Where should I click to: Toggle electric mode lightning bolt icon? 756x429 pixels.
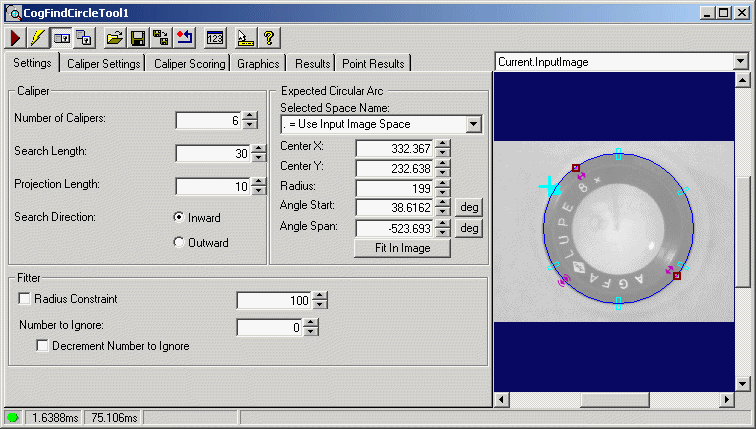38,38
